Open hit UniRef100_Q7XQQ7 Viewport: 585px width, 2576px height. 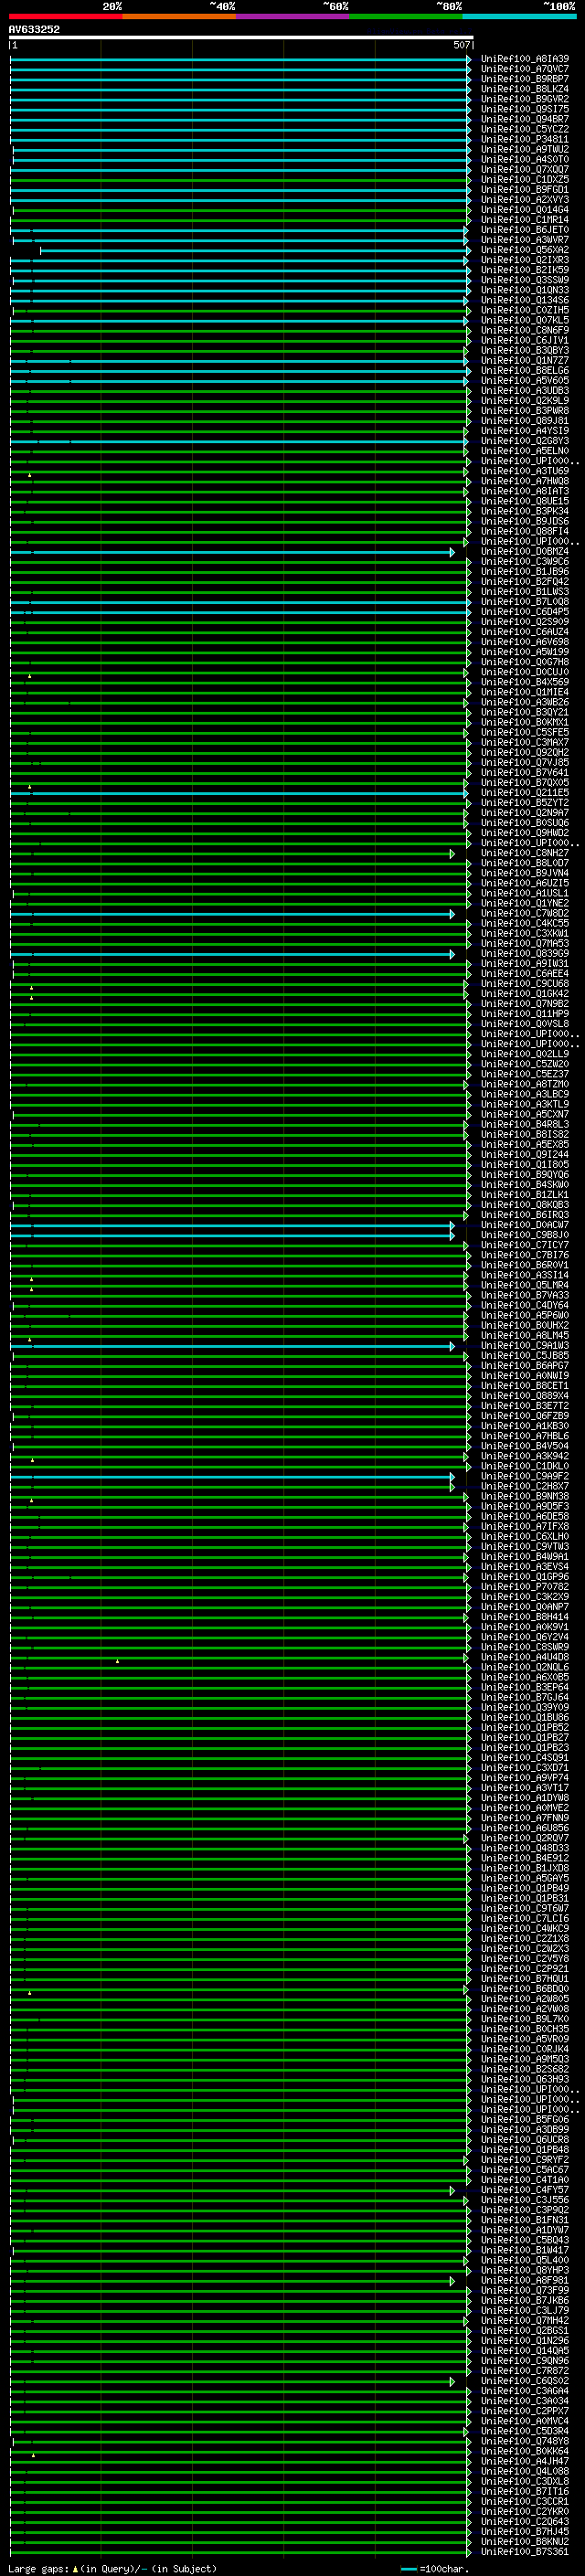[525, 169]
